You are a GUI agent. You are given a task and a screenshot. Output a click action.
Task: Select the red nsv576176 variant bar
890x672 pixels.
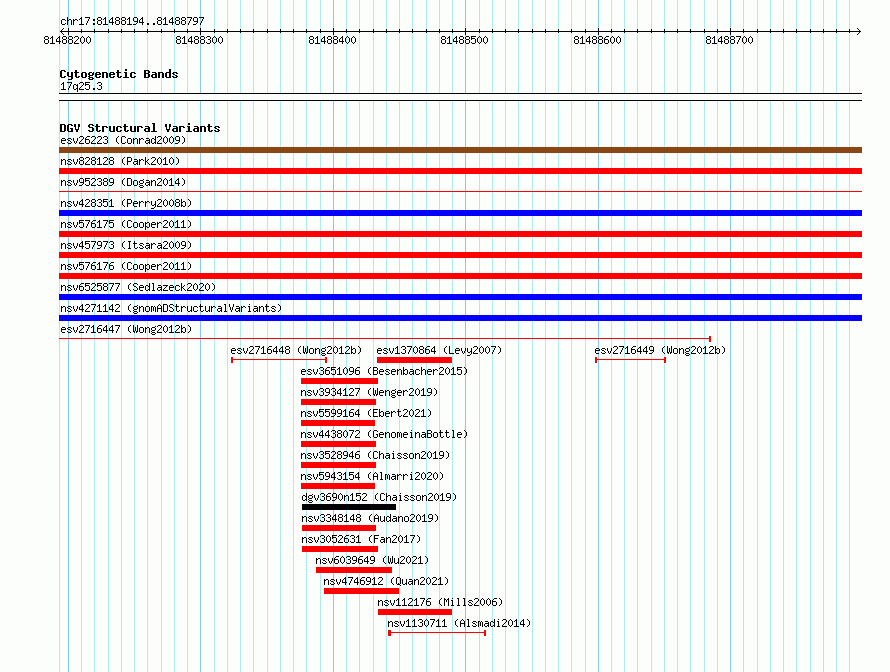coord(460,276)
